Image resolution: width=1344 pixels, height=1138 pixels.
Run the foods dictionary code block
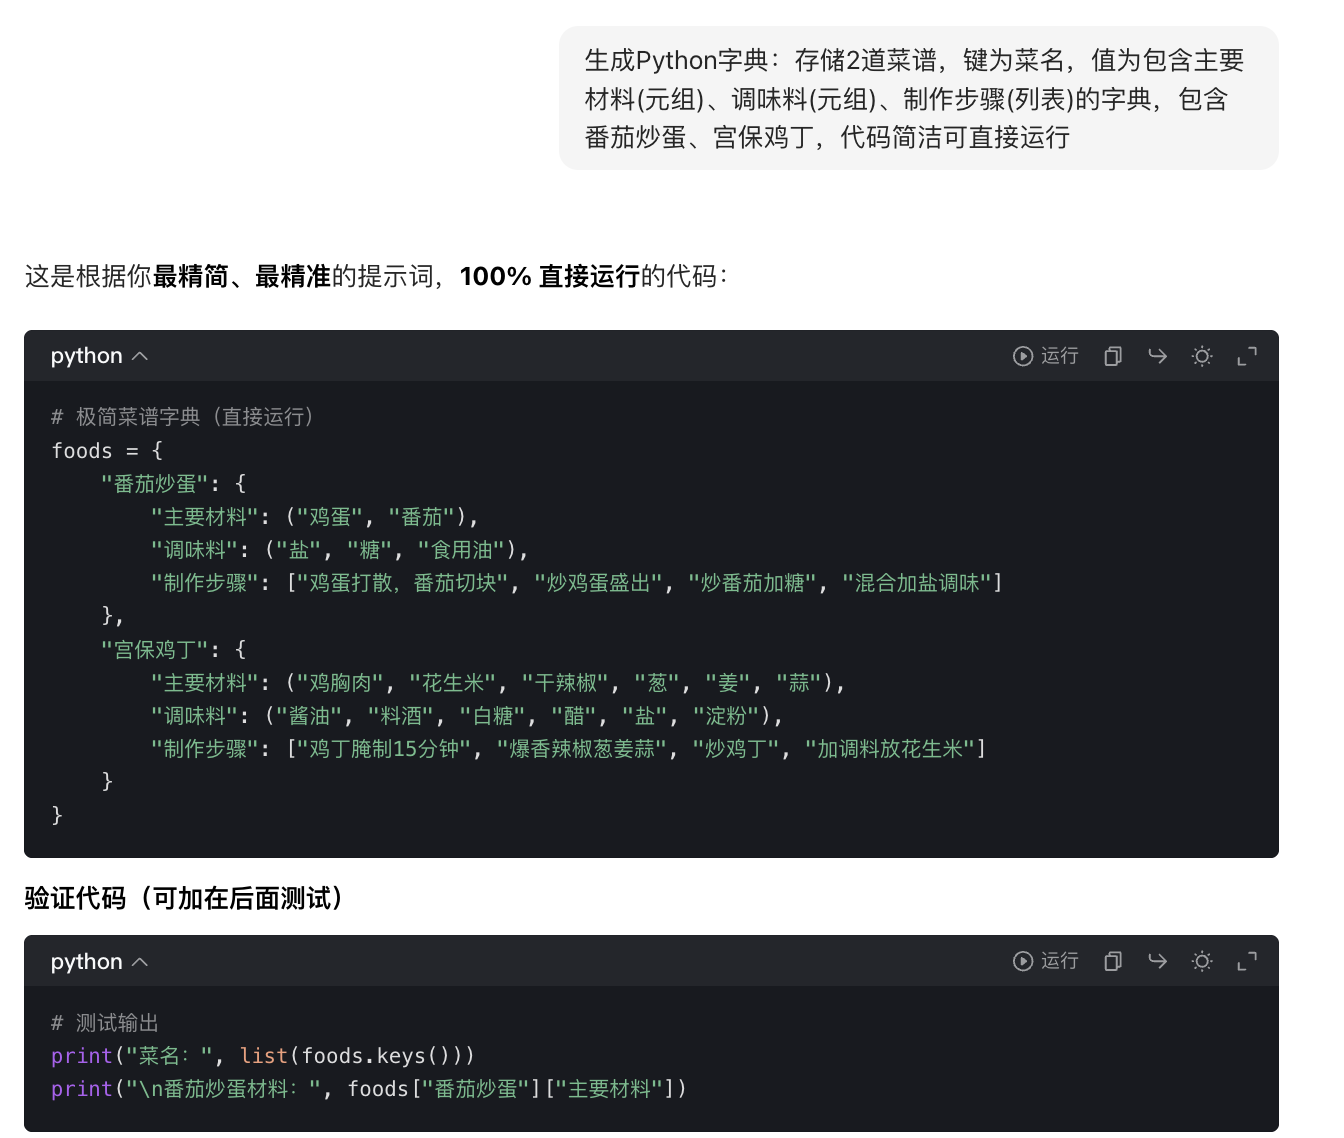tap(1045, 356)
